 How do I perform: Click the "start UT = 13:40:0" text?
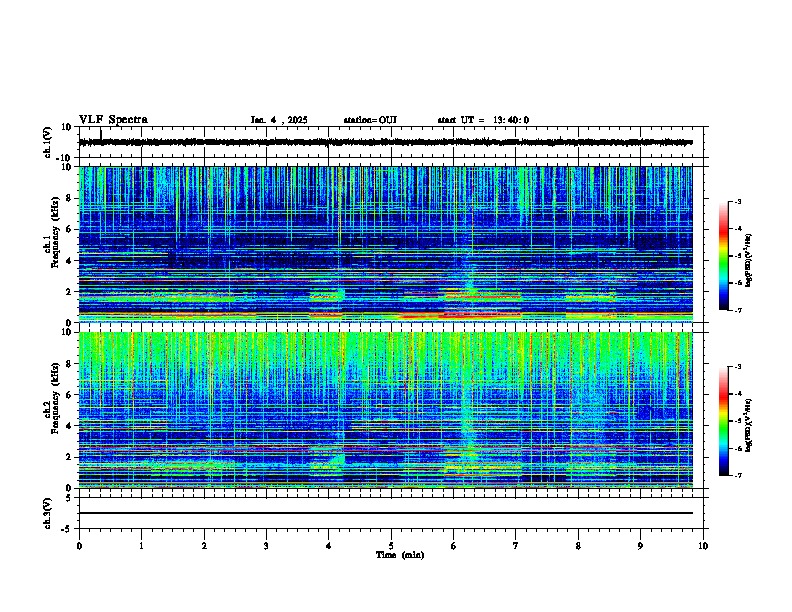pyautogui.click(x=483, y=120)
